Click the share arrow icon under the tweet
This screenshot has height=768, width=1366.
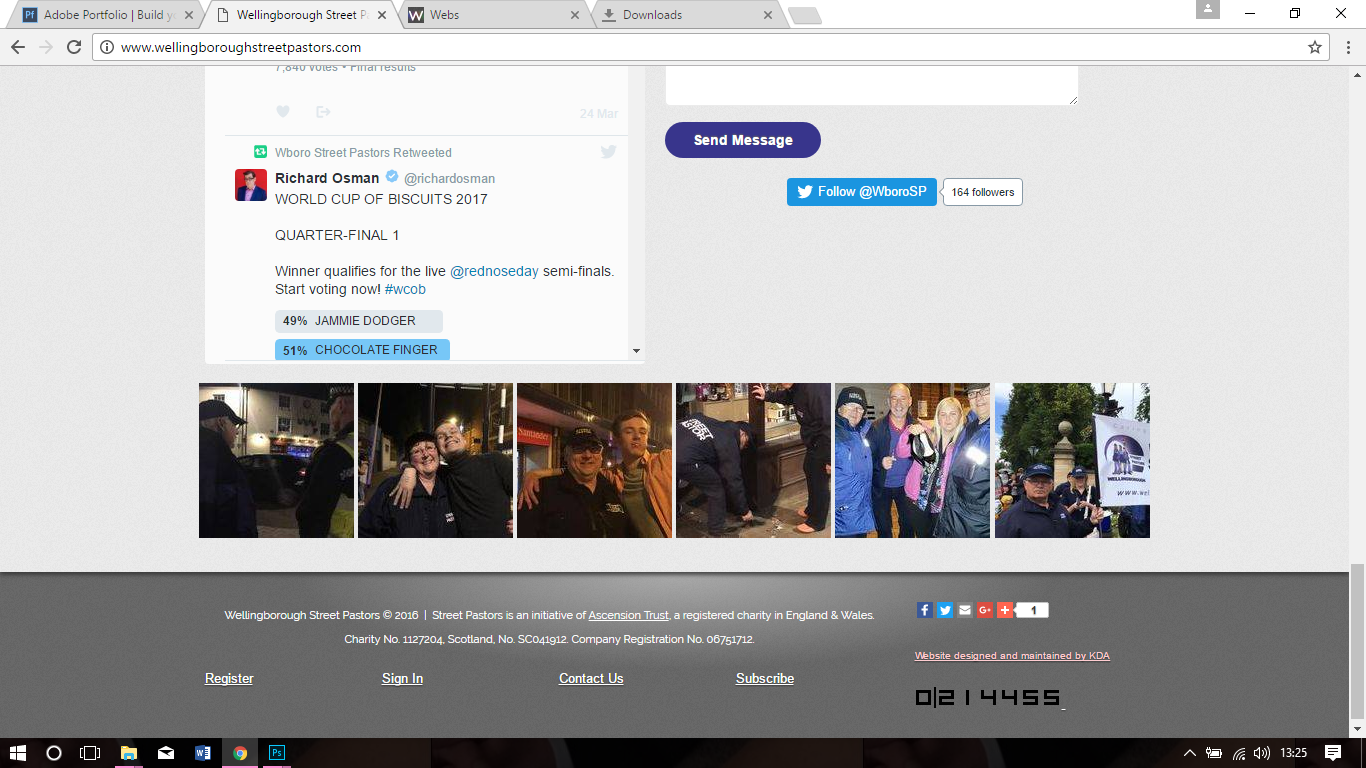[x=323, y=112]
